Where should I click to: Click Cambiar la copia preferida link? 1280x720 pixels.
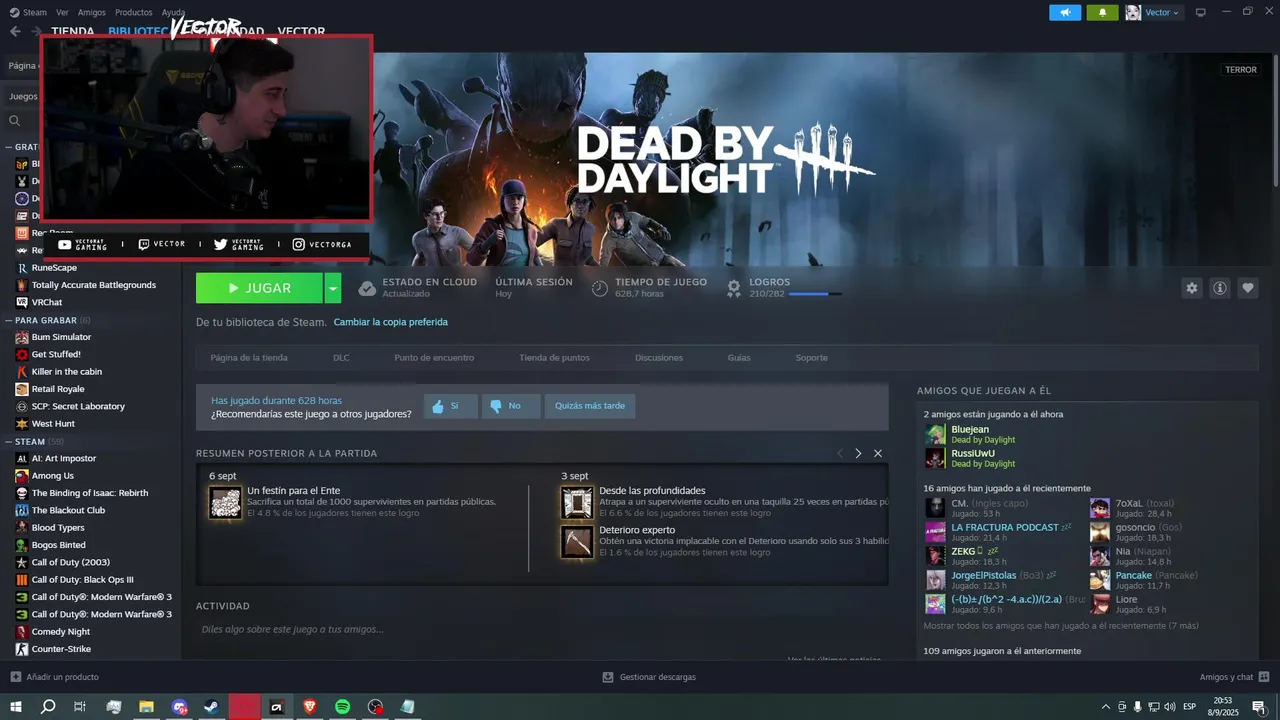(391, 322)
